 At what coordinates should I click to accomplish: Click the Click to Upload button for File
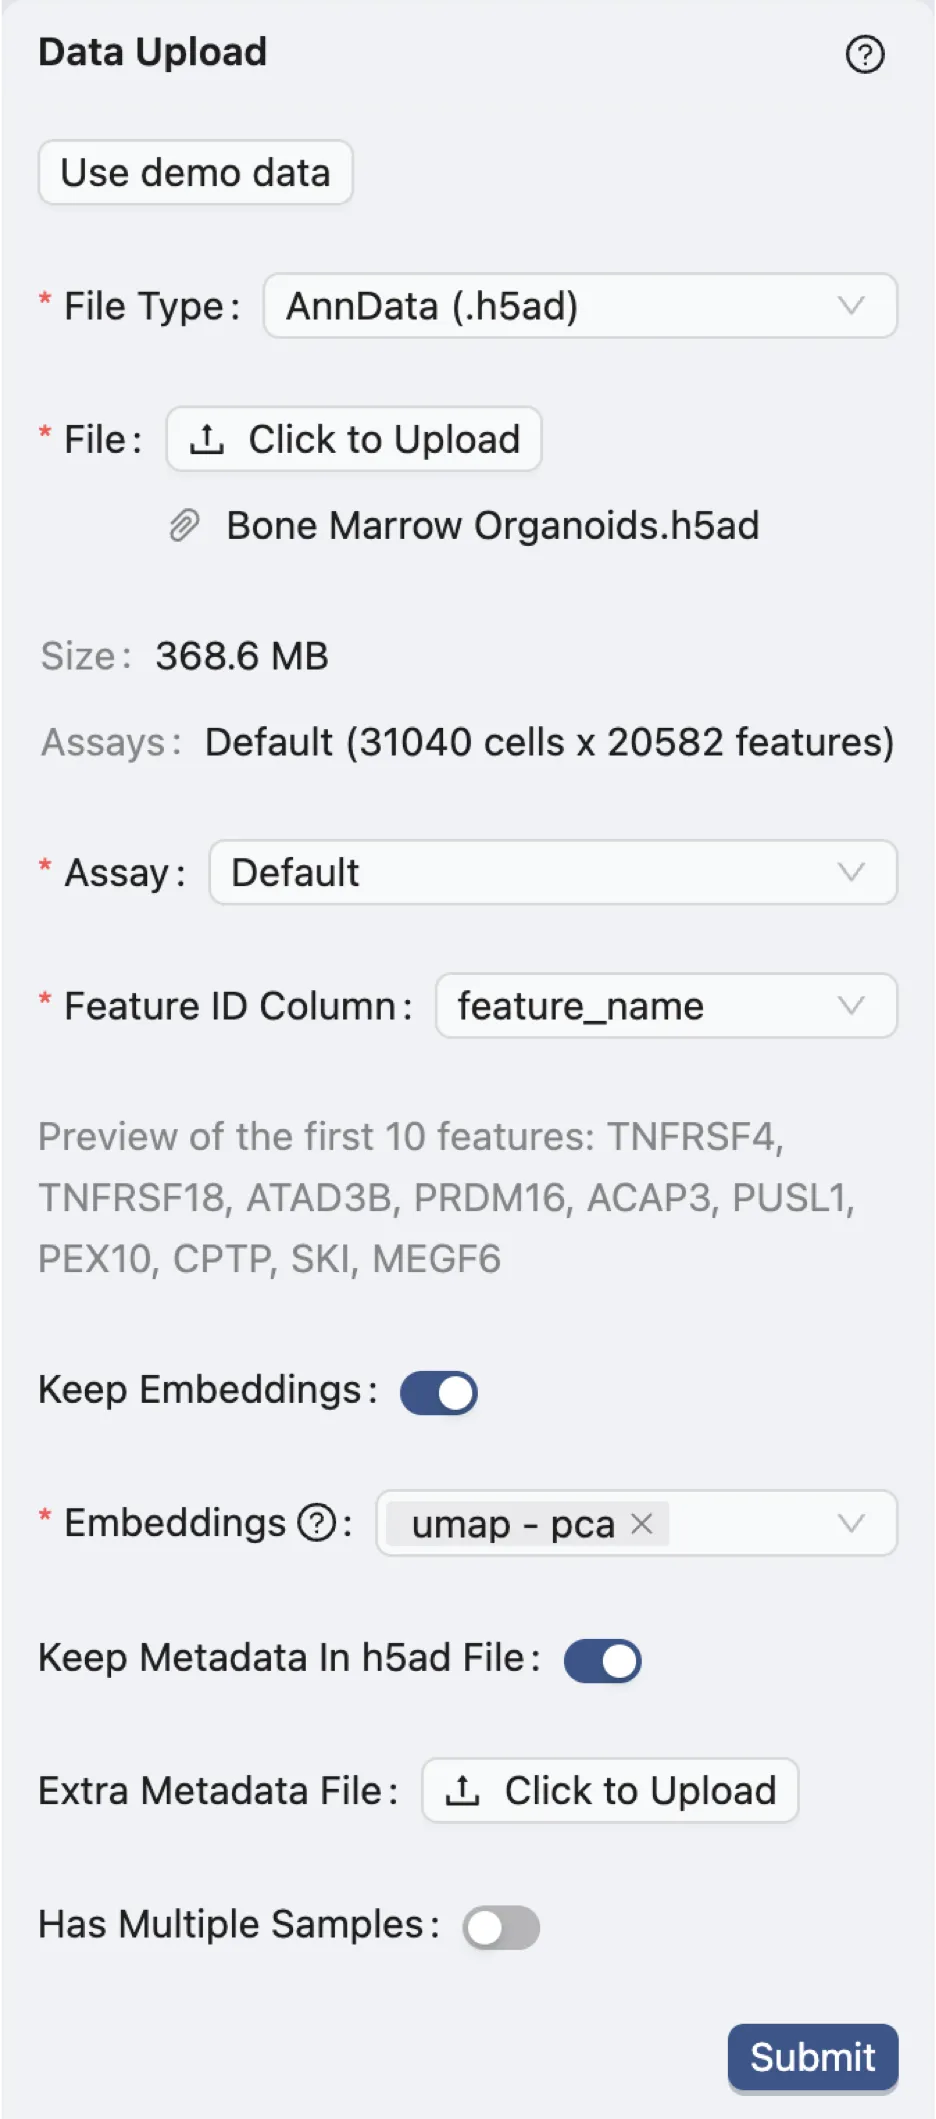(352, 438)
